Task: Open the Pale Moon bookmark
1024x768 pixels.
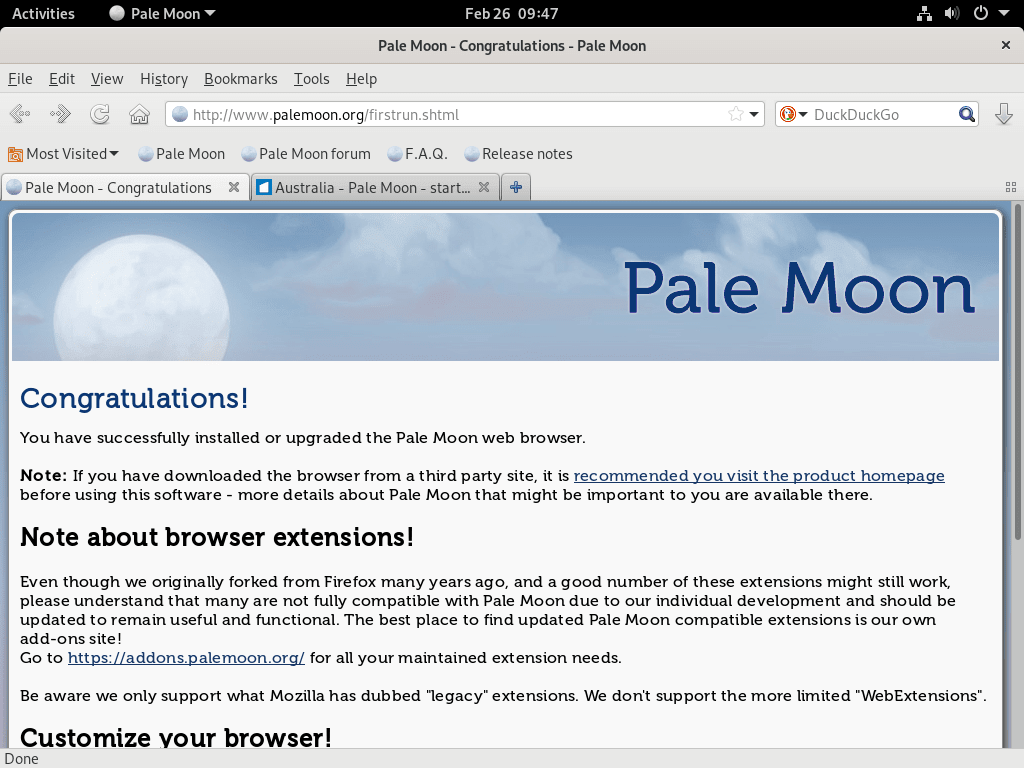Action: (x=182, y=154)
